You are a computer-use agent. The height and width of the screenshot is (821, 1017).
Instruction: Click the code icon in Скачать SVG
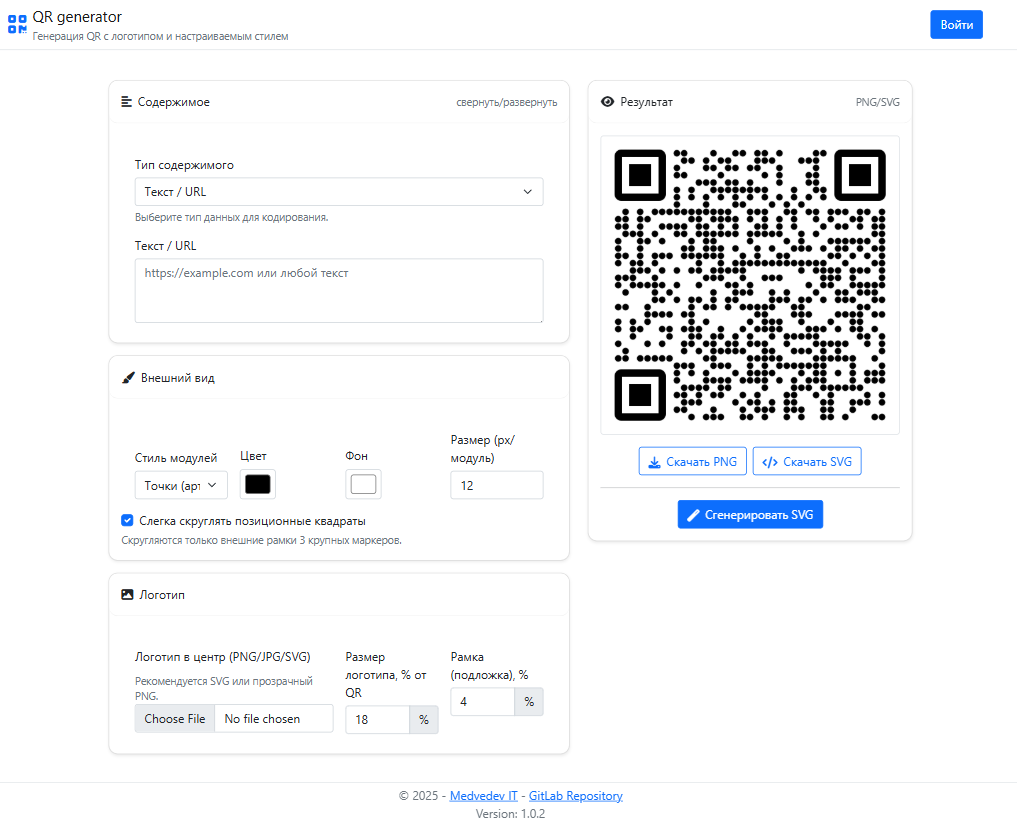770,462
